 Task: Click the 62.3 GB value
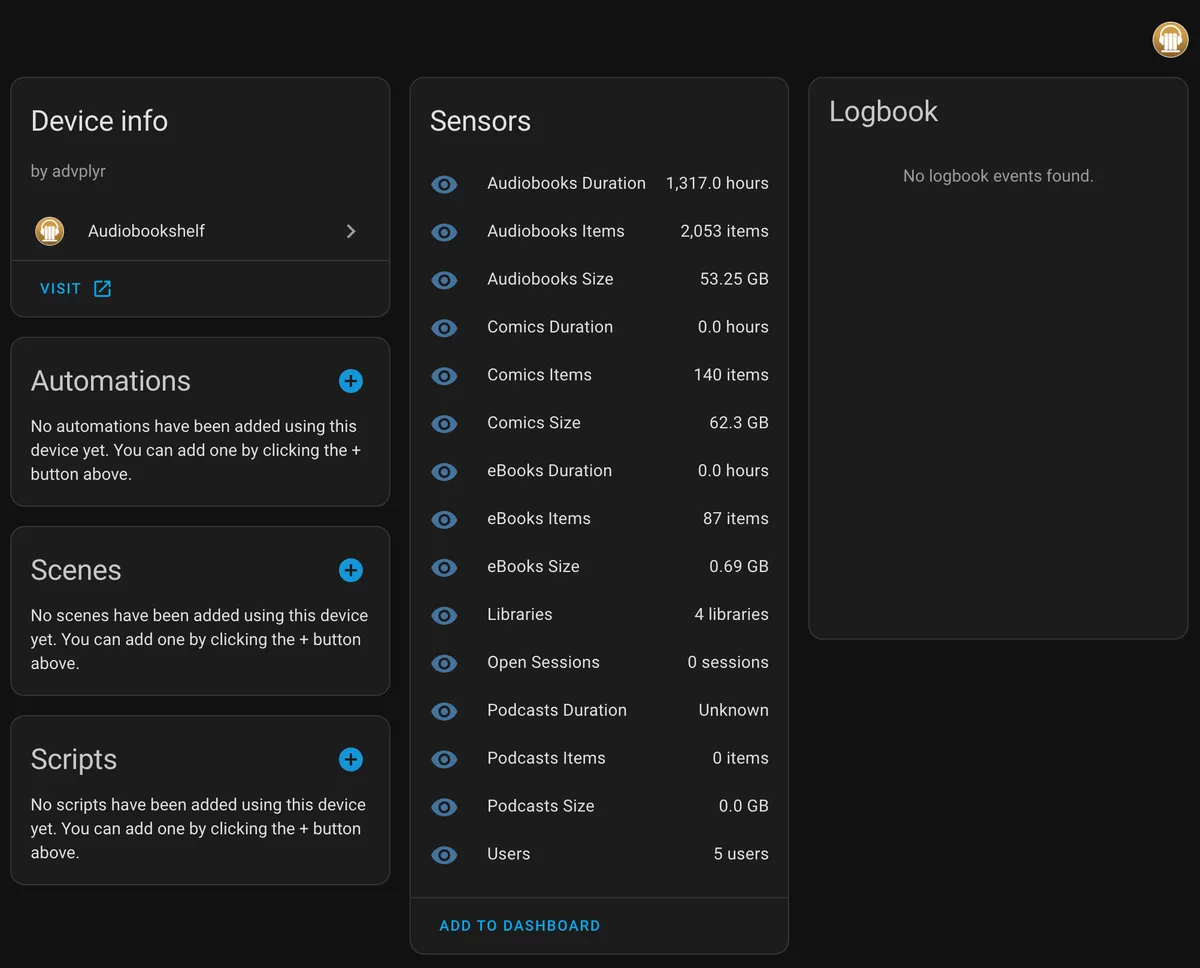click(739, 423)
